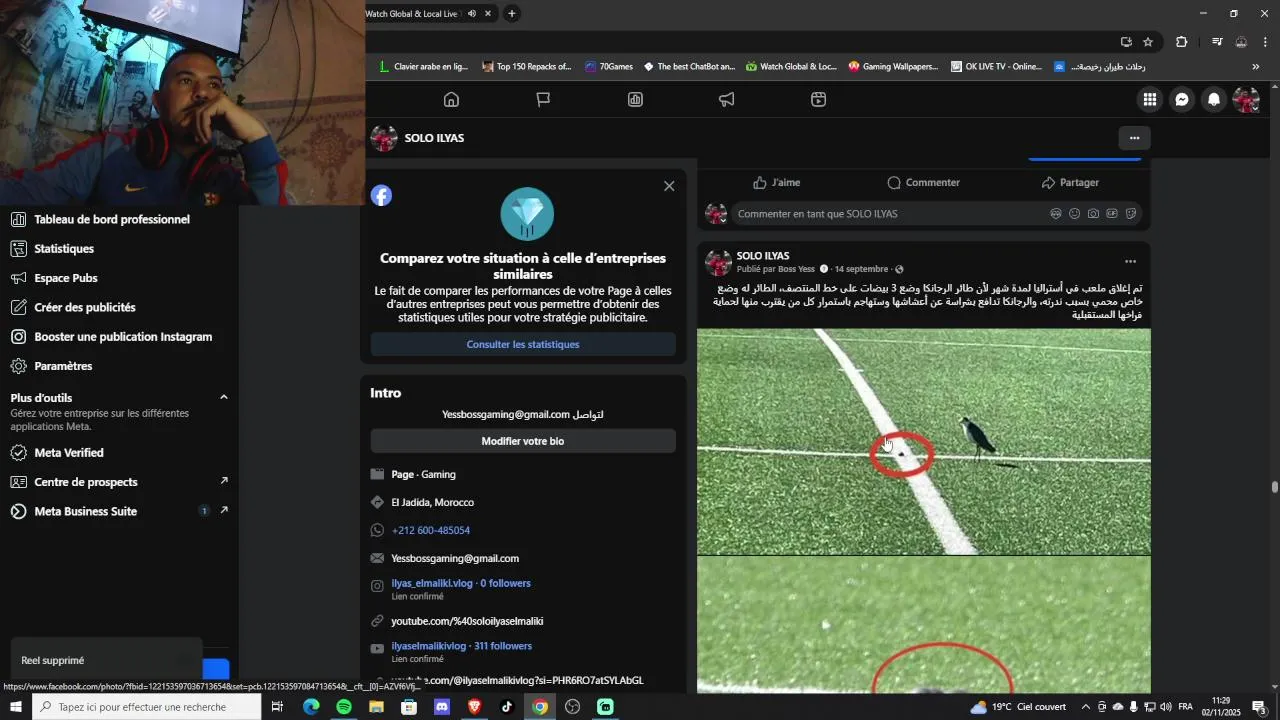
Task: Open Facebook Home icon
Action: 451,100
